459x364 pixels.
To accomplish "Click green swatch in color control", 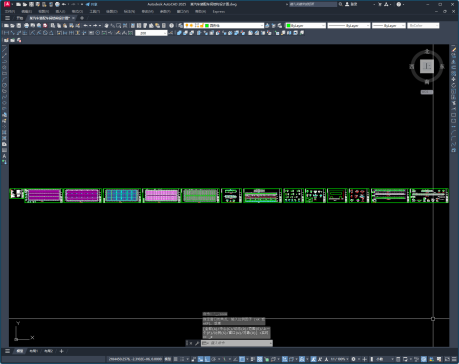I will pyautogui.click(x=289, y=25).
